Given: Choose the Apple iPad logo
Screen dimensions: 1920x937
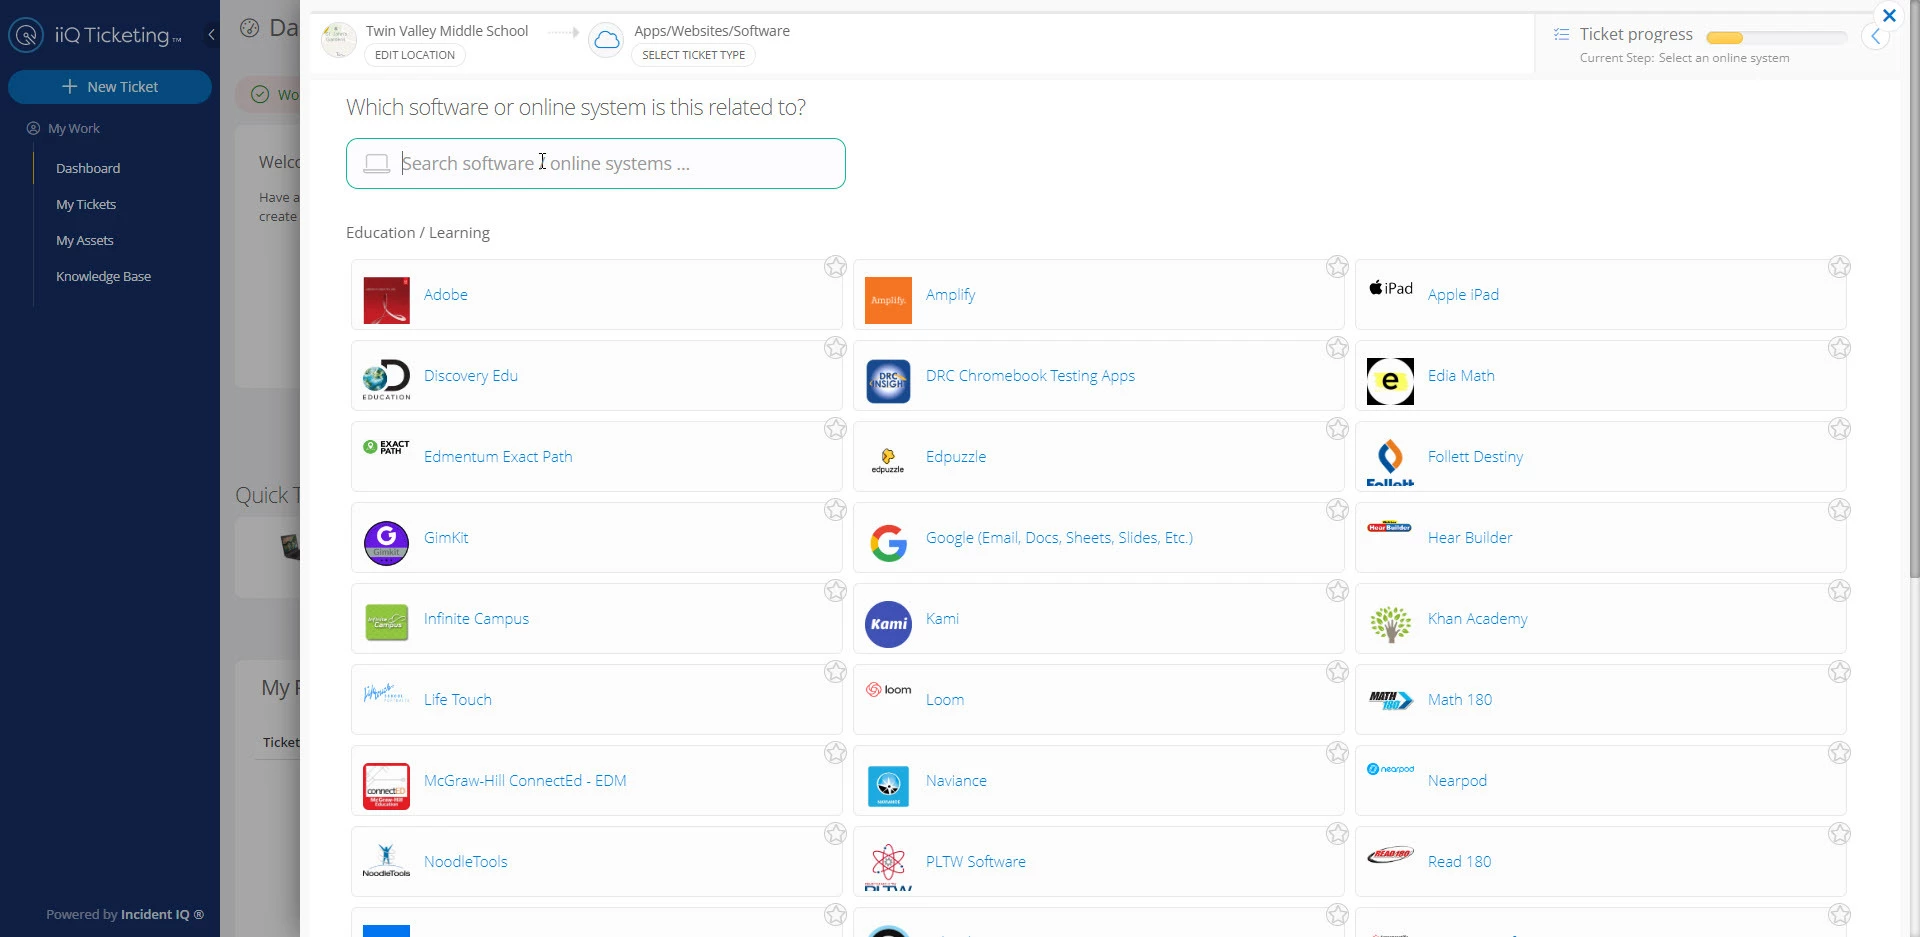Looking at the screenshot, I should [x=1390, y=288].
